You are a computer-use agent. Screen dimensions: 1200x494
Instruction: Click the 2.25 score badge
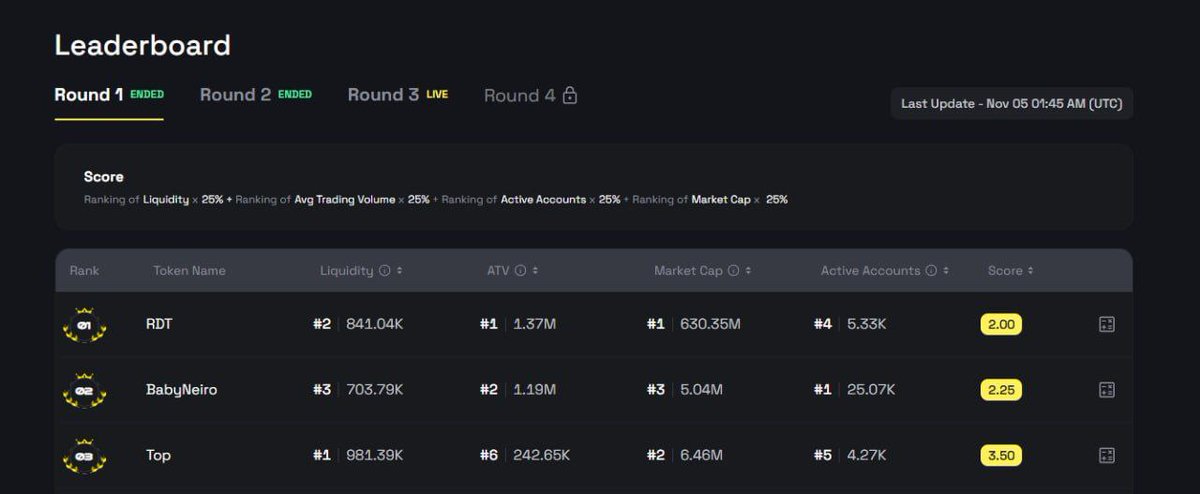[x=1001, y=390]
